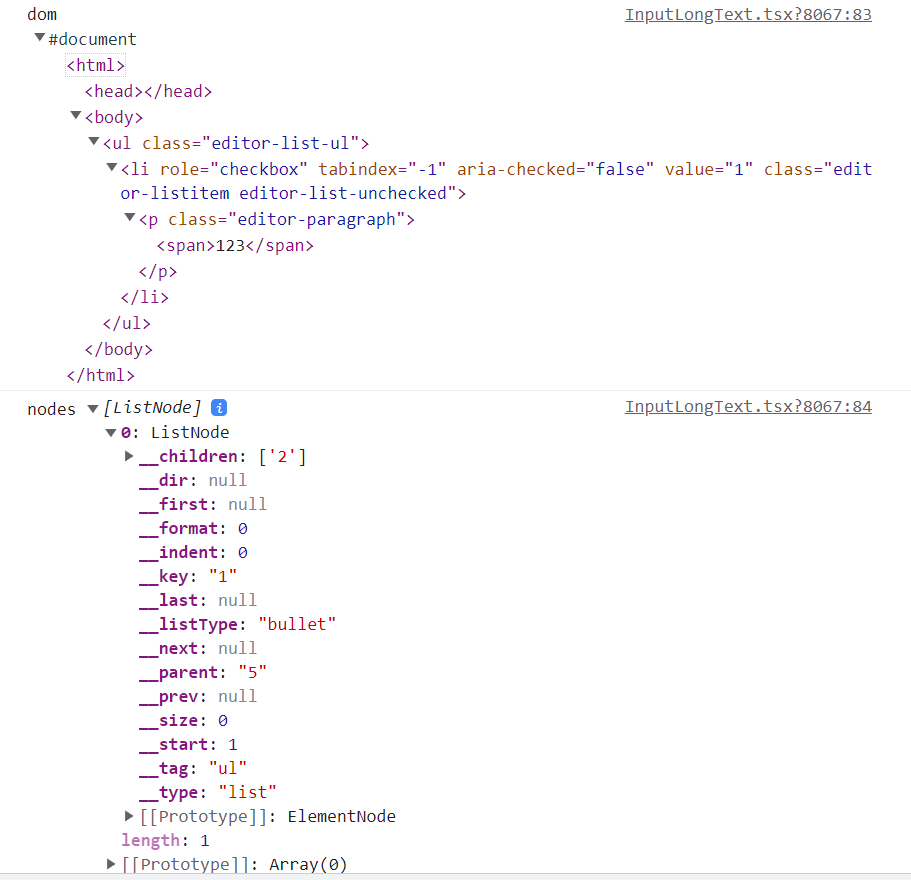Collapse the nodes [ListNode] array

point(92,407)
